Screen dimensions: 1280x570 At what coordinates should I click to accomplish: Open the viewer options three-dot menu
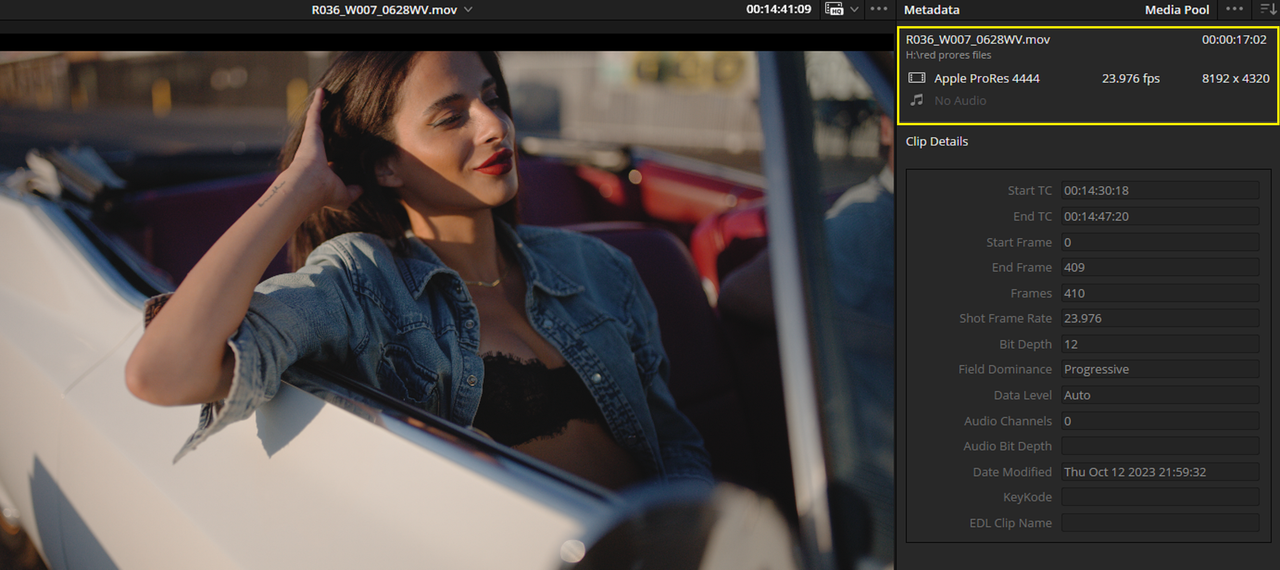(879, 9)
